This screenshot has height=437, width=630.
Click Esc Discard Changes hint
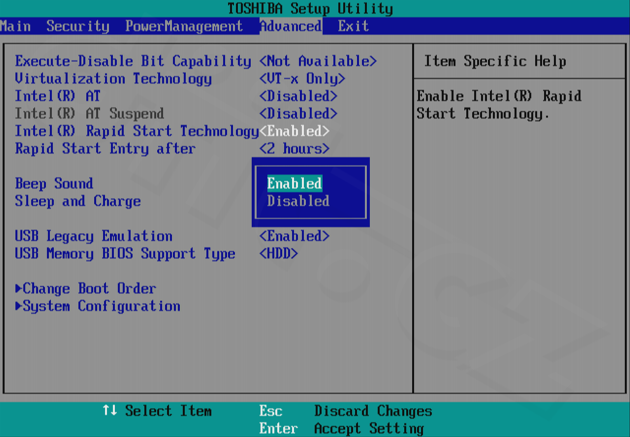pos(346,411)
